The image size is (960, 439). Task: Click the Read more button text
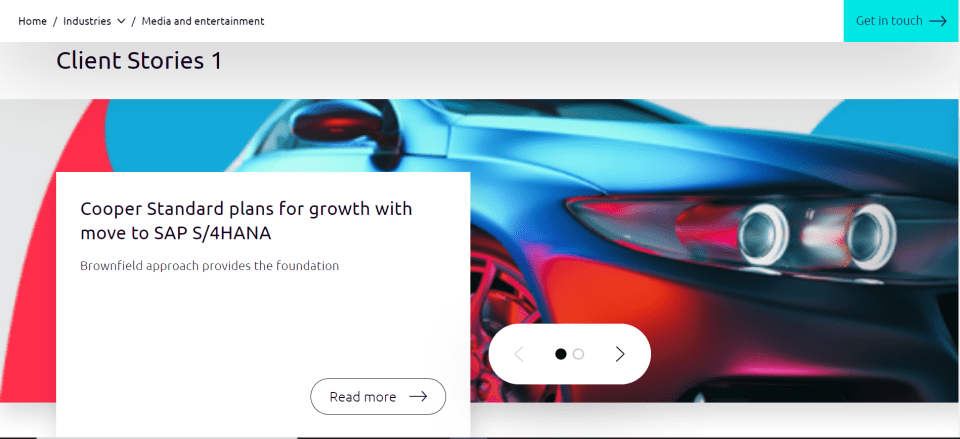(x=362, y=397)
